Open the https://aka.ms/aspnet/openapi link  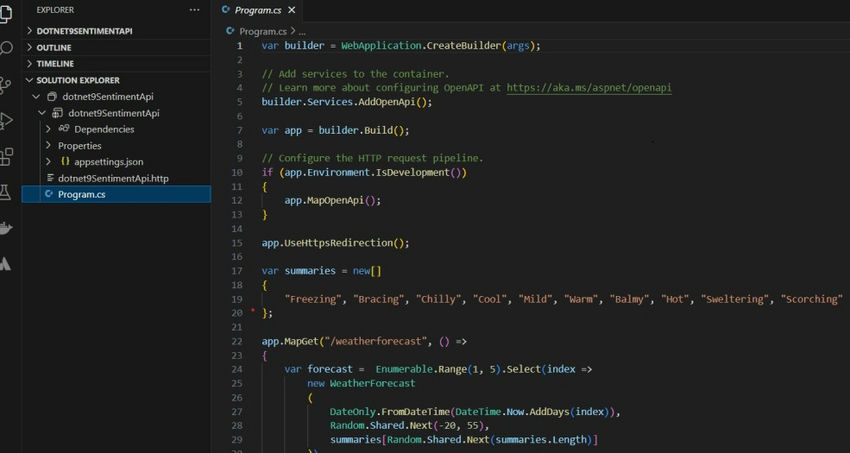pyautogui.click(x=589, y=88)
